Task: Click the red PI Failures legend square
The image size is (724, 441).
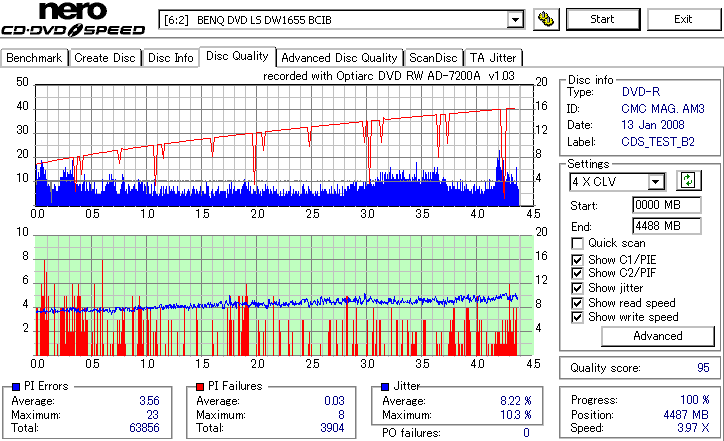Action: tap(200, 387)
